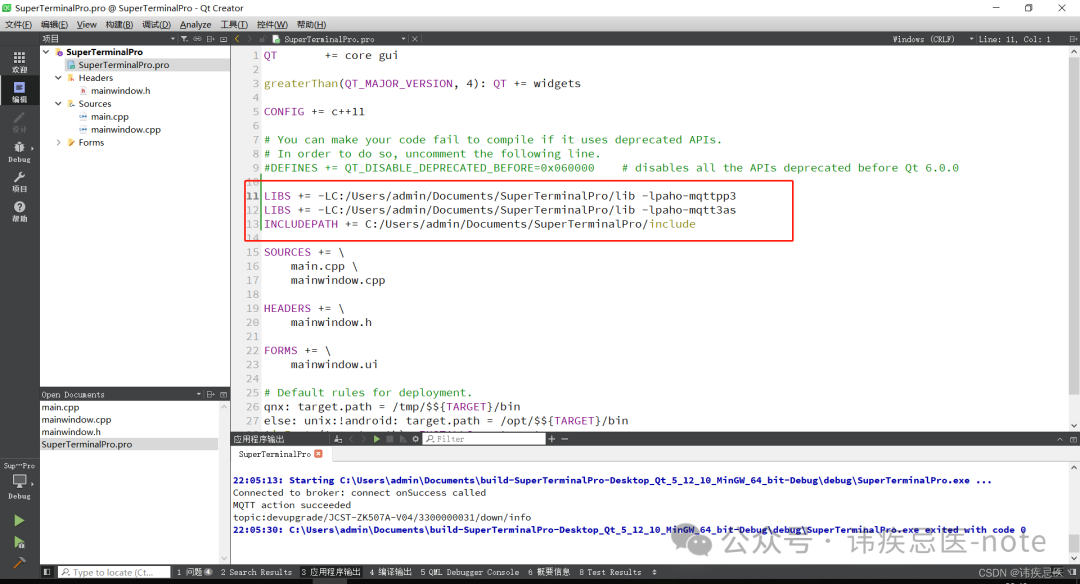The height and width of the screenshot is (584, 1080).
Task: Click the split editor icon in project panel
Action: 210,38
